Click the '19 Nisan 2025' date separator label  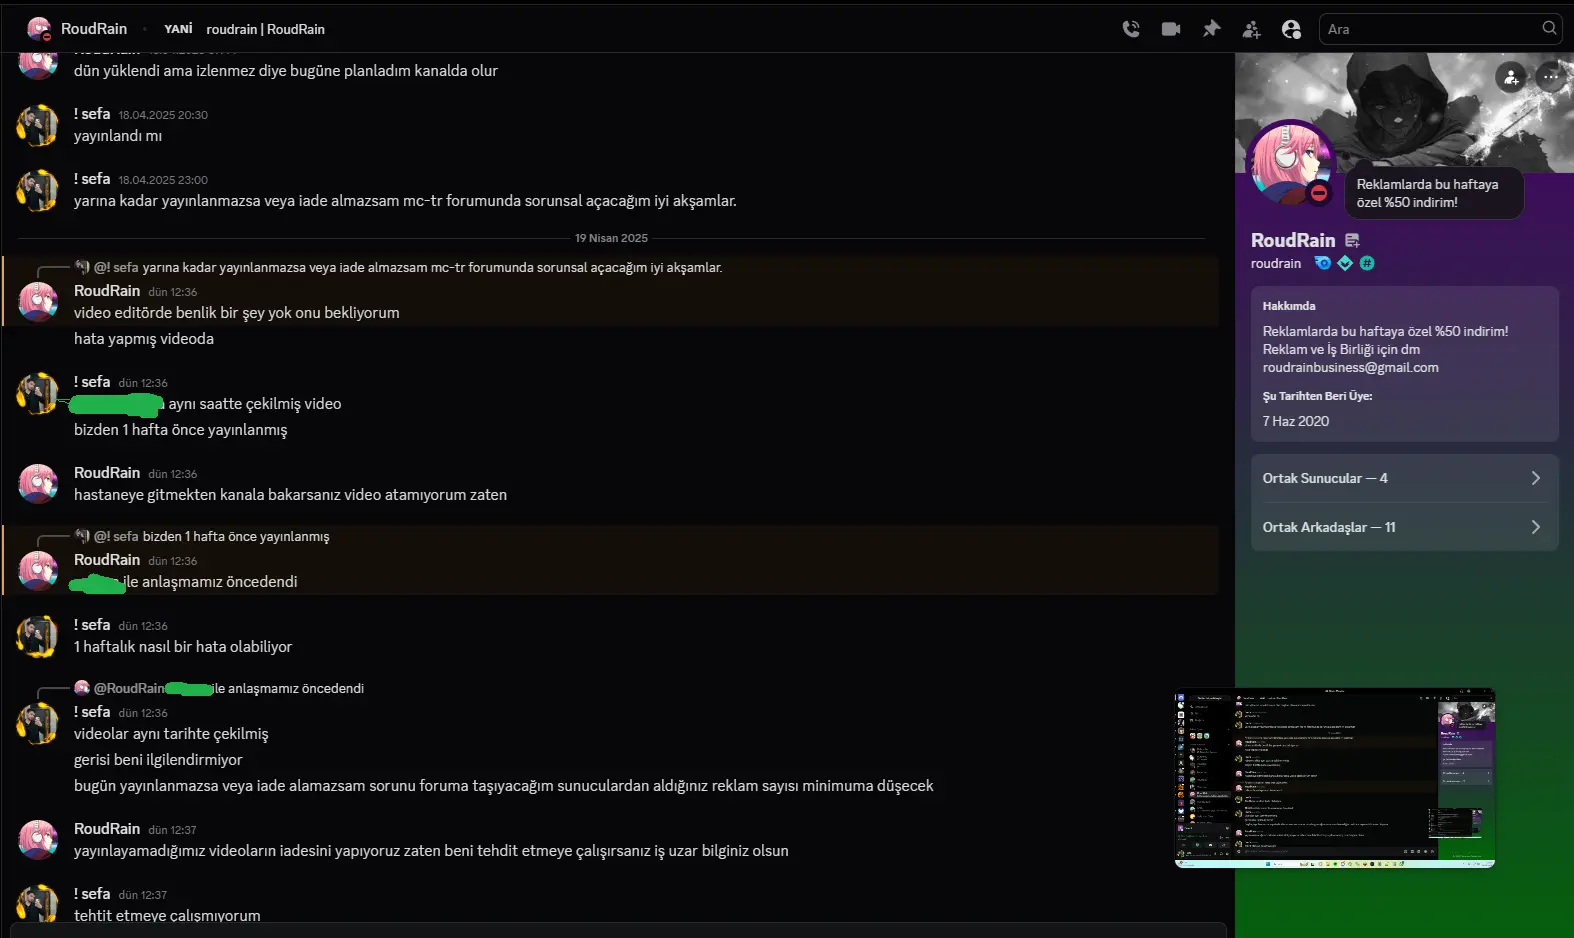(x=611, y=238)
